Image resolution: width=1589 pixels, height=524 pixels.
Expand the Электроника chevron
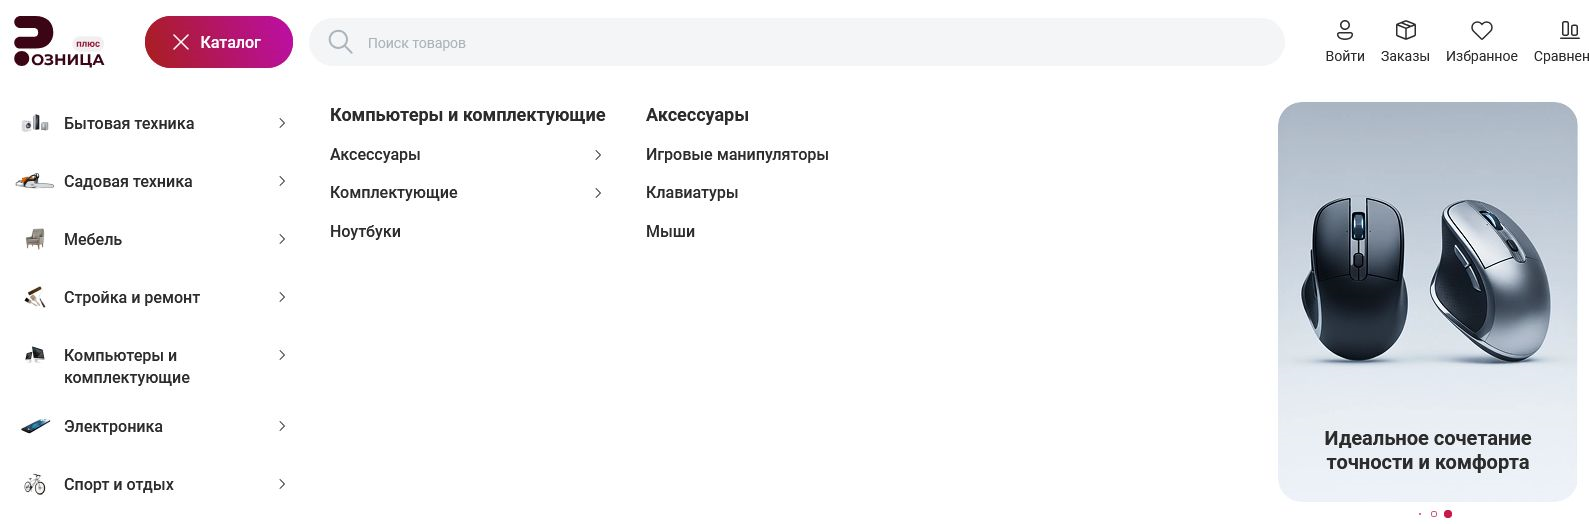282,426
